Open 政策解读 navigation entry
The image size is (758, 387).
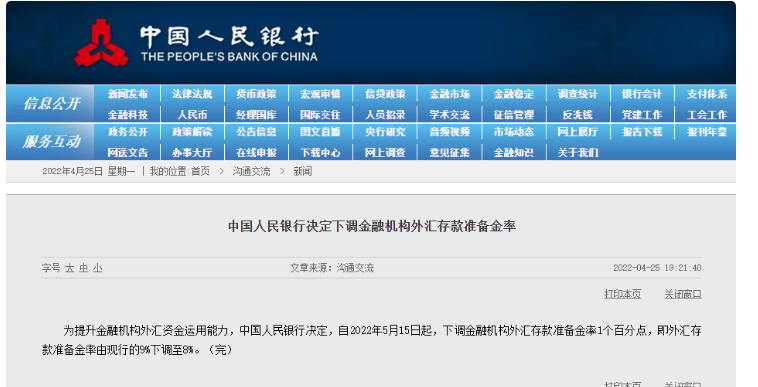pos(192,132)
